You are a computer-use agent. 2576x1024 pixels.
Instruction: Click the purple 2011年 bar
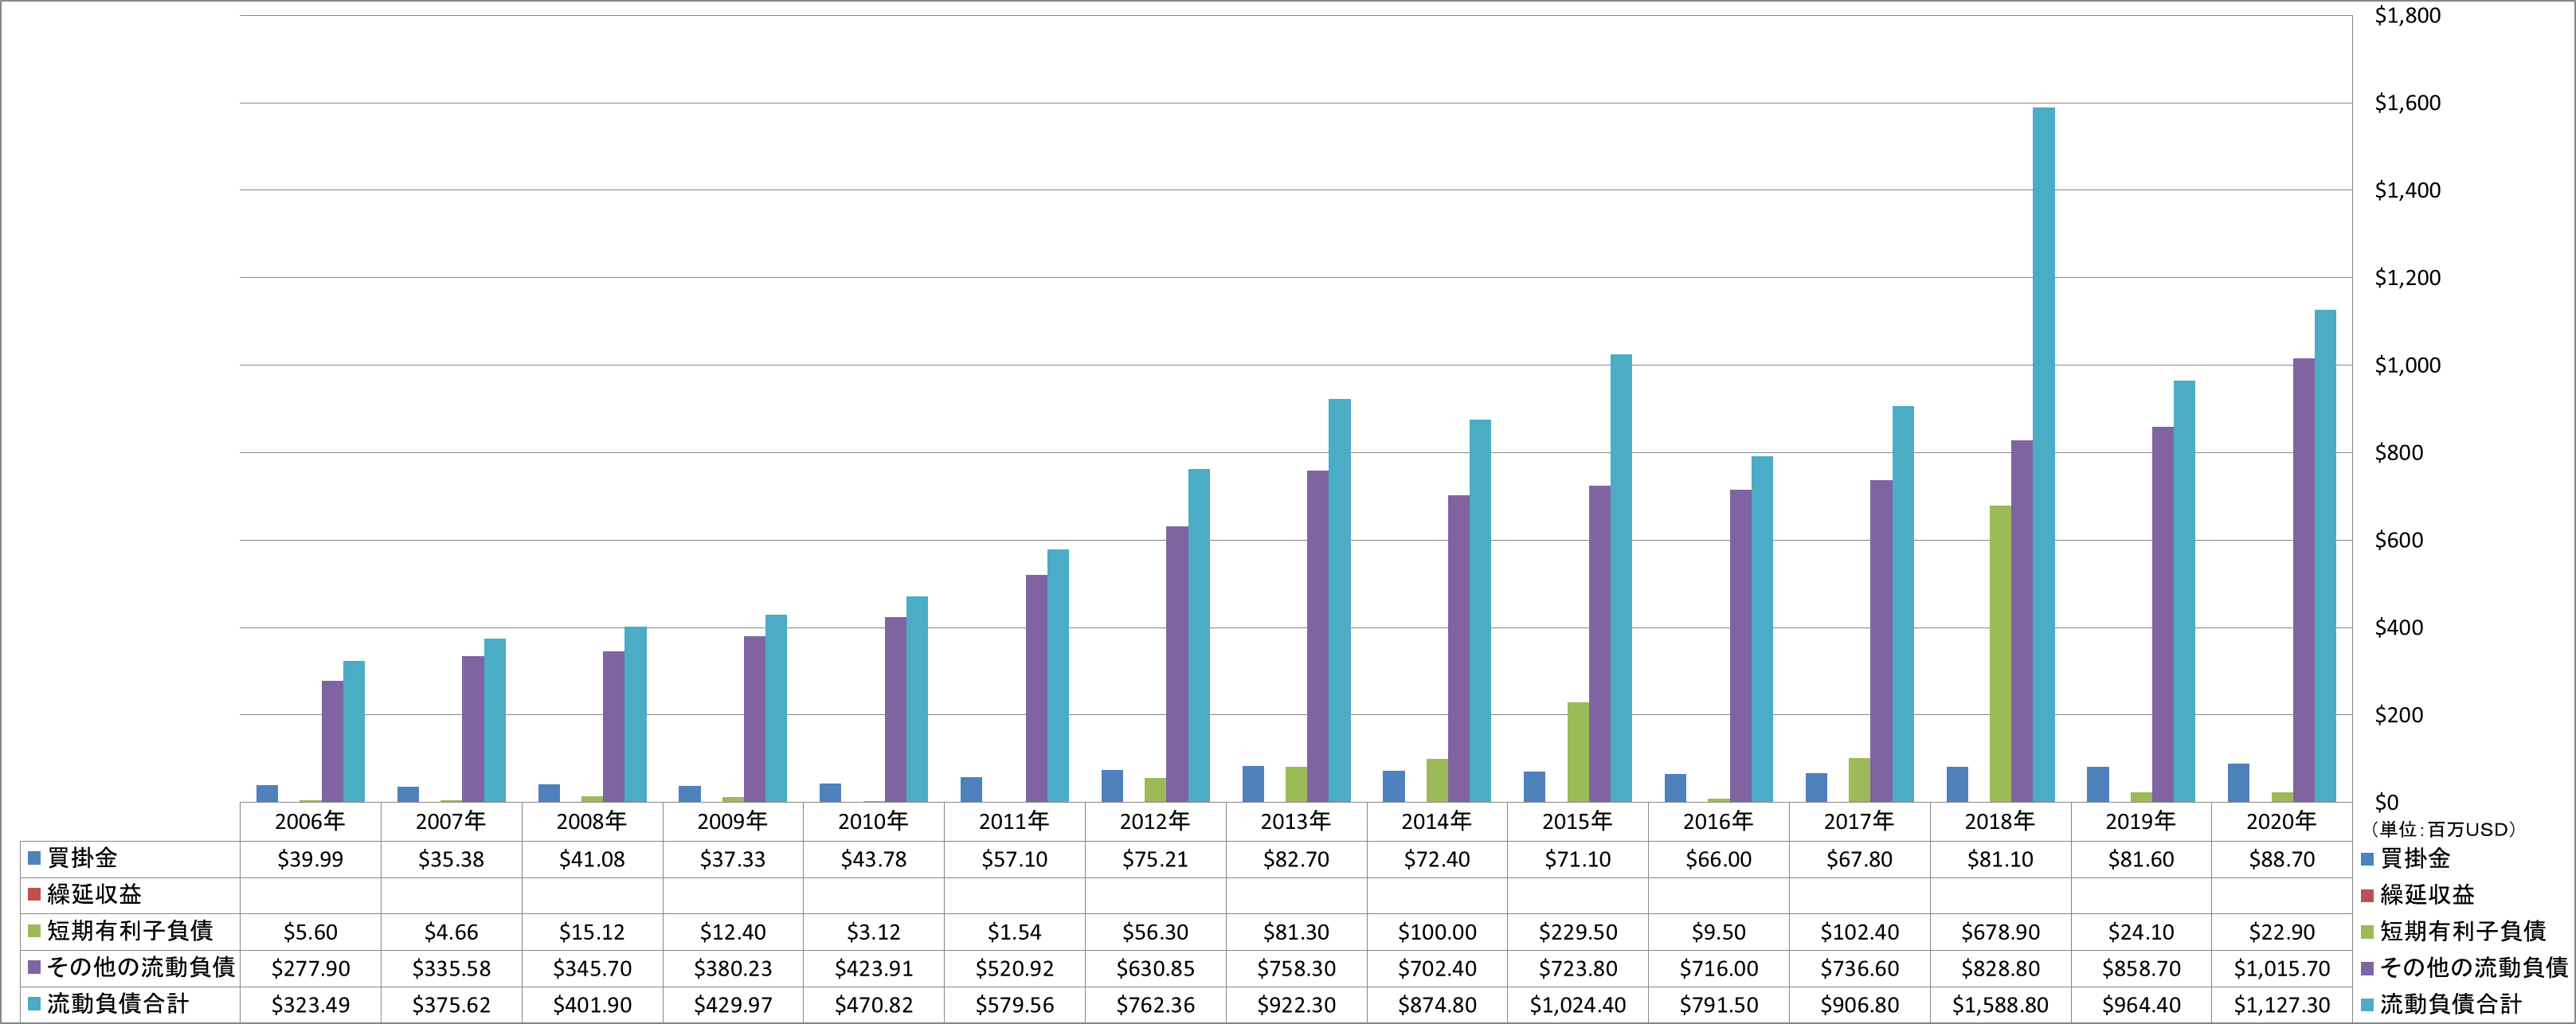click(1037, 688)
